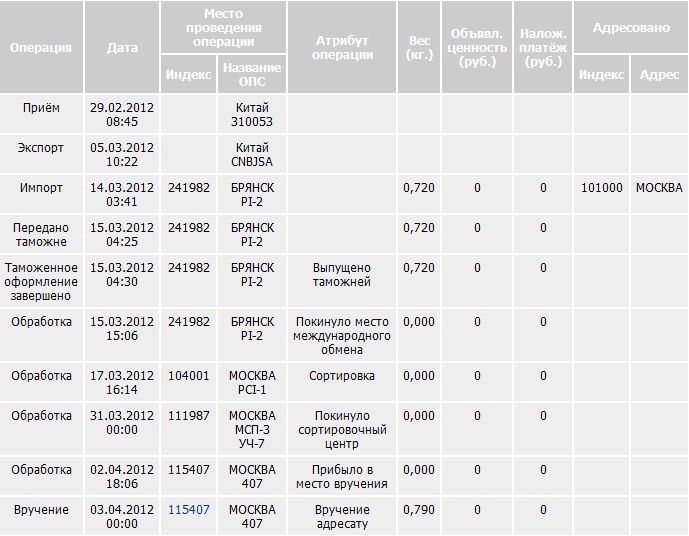Click 'Покинуло сортировочный центр' attribute
Viewport: 689px width, 536px height.
click(x=342, y=430)
